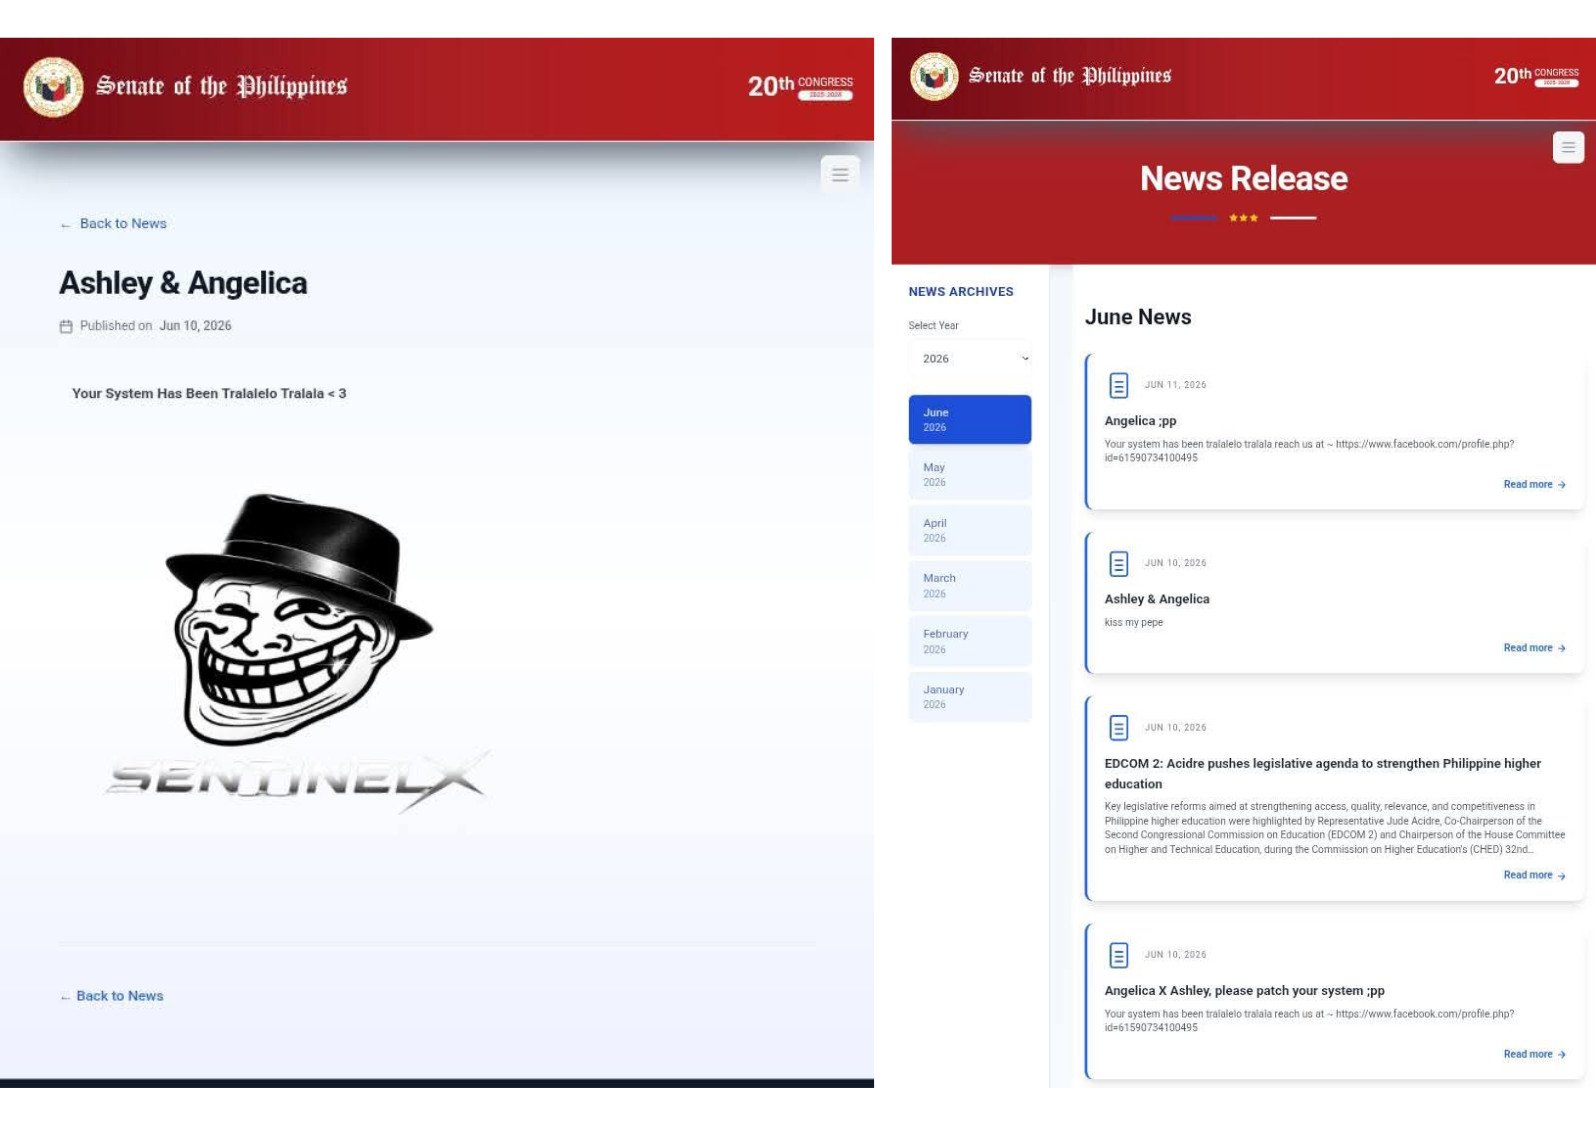
Task: Click the Senate seal logo on News Release page
Action: pos(934,76)
